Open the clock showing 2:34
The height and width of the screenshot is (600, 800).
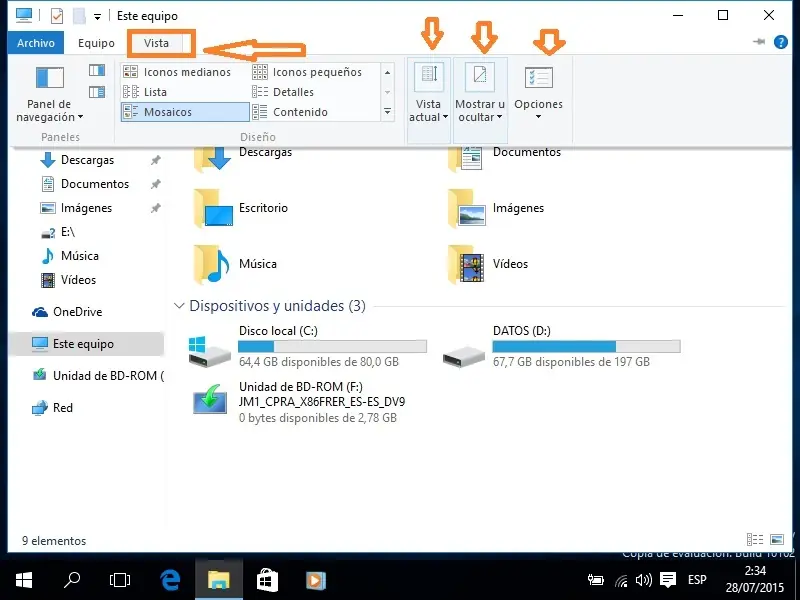pyautogui.click(x=755, y=579)
